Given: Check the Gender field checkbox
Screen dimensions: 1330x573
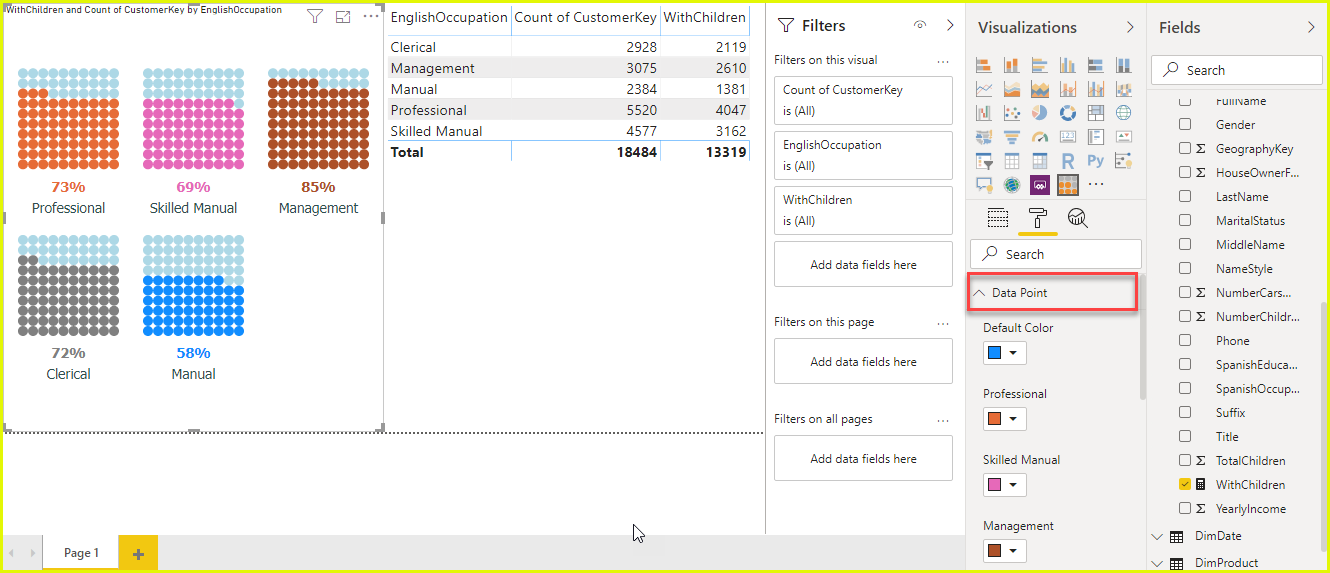Looking at the screenshot, I should tap(1185, 125).
